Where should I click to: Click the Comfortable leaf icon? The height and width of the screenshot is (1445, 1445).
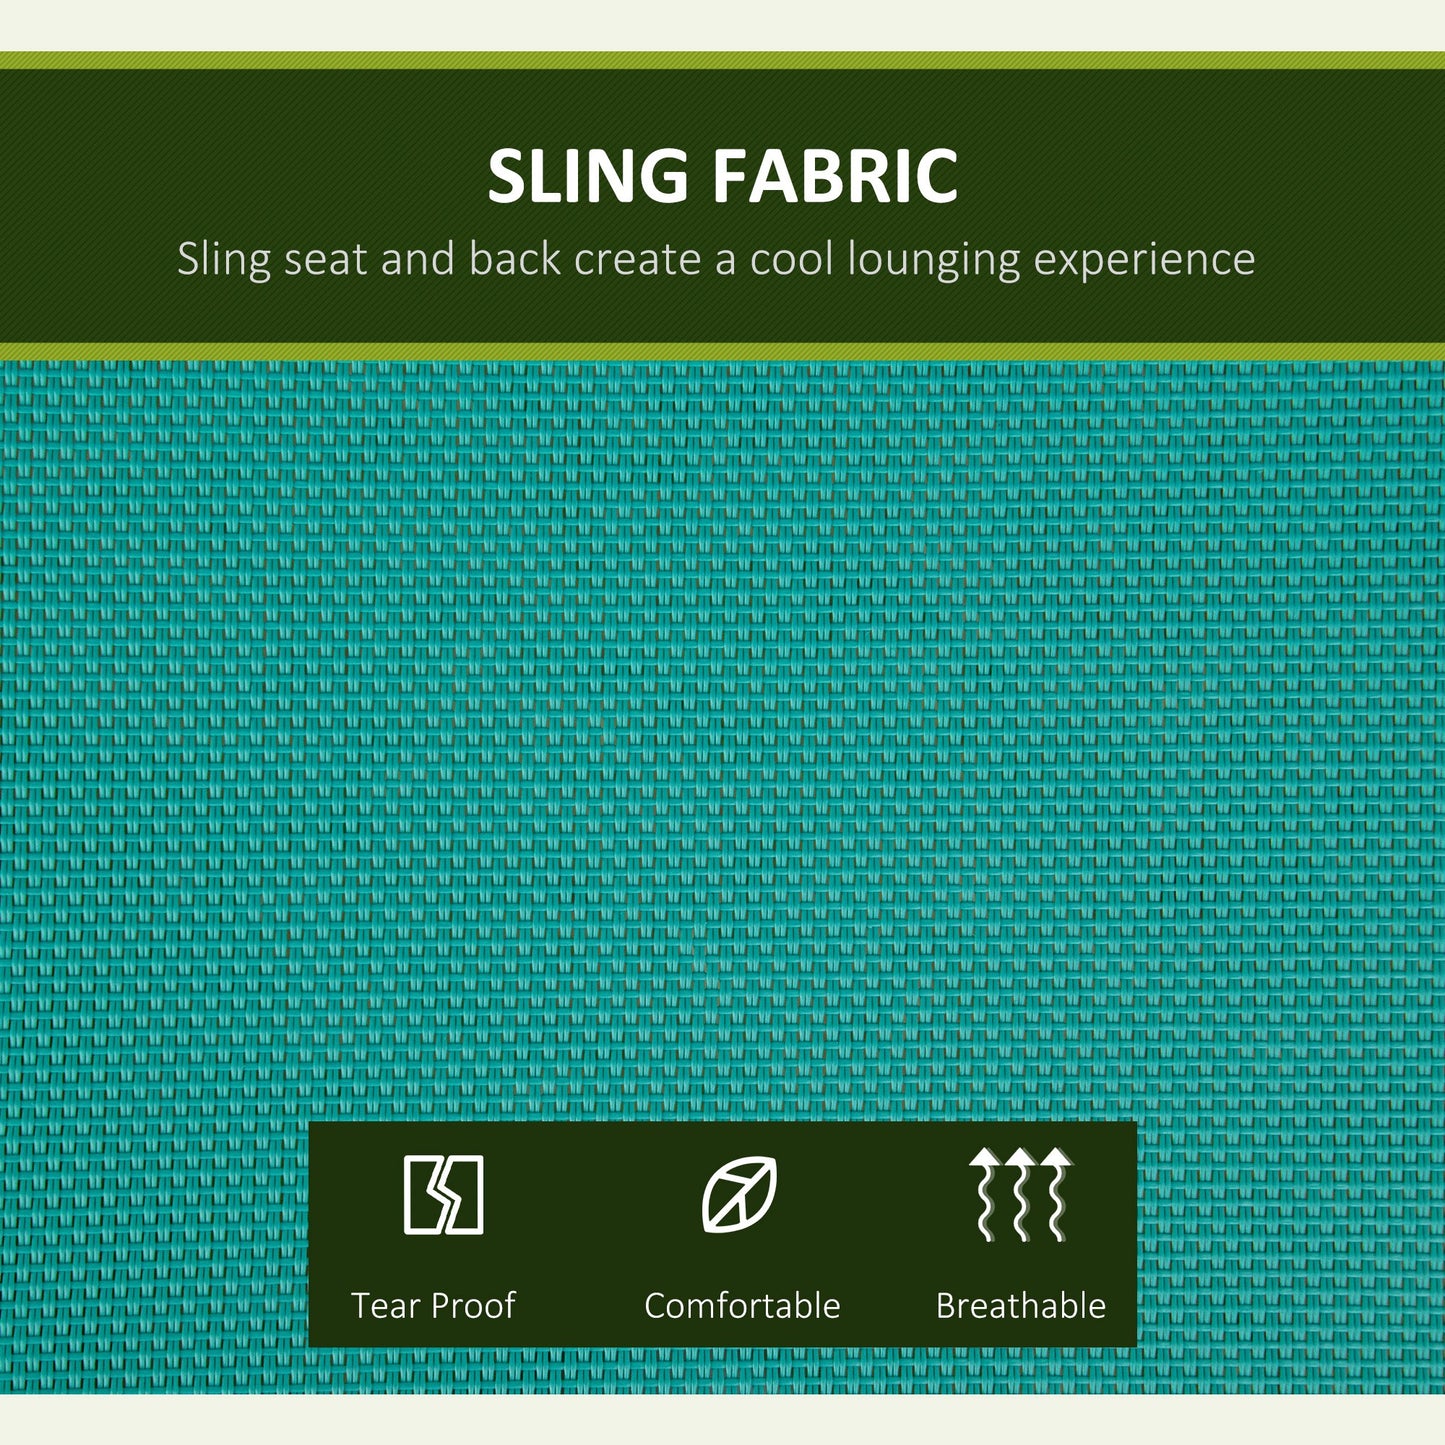click(740, 1194)
